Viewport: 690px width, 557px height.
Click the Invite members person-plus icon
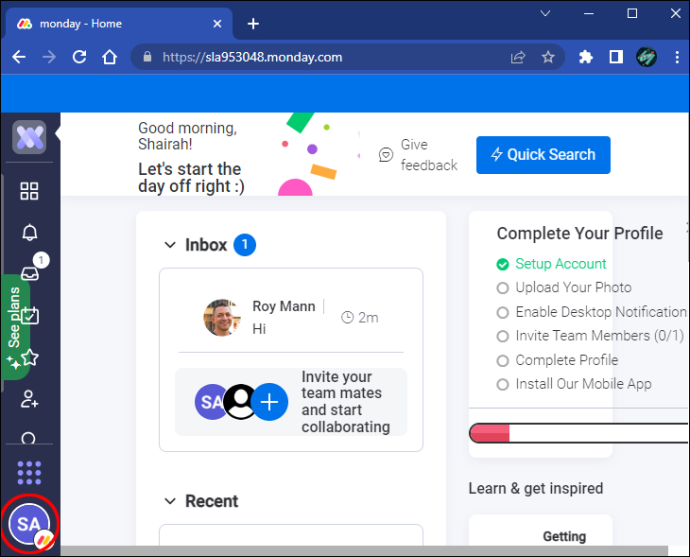29,399
